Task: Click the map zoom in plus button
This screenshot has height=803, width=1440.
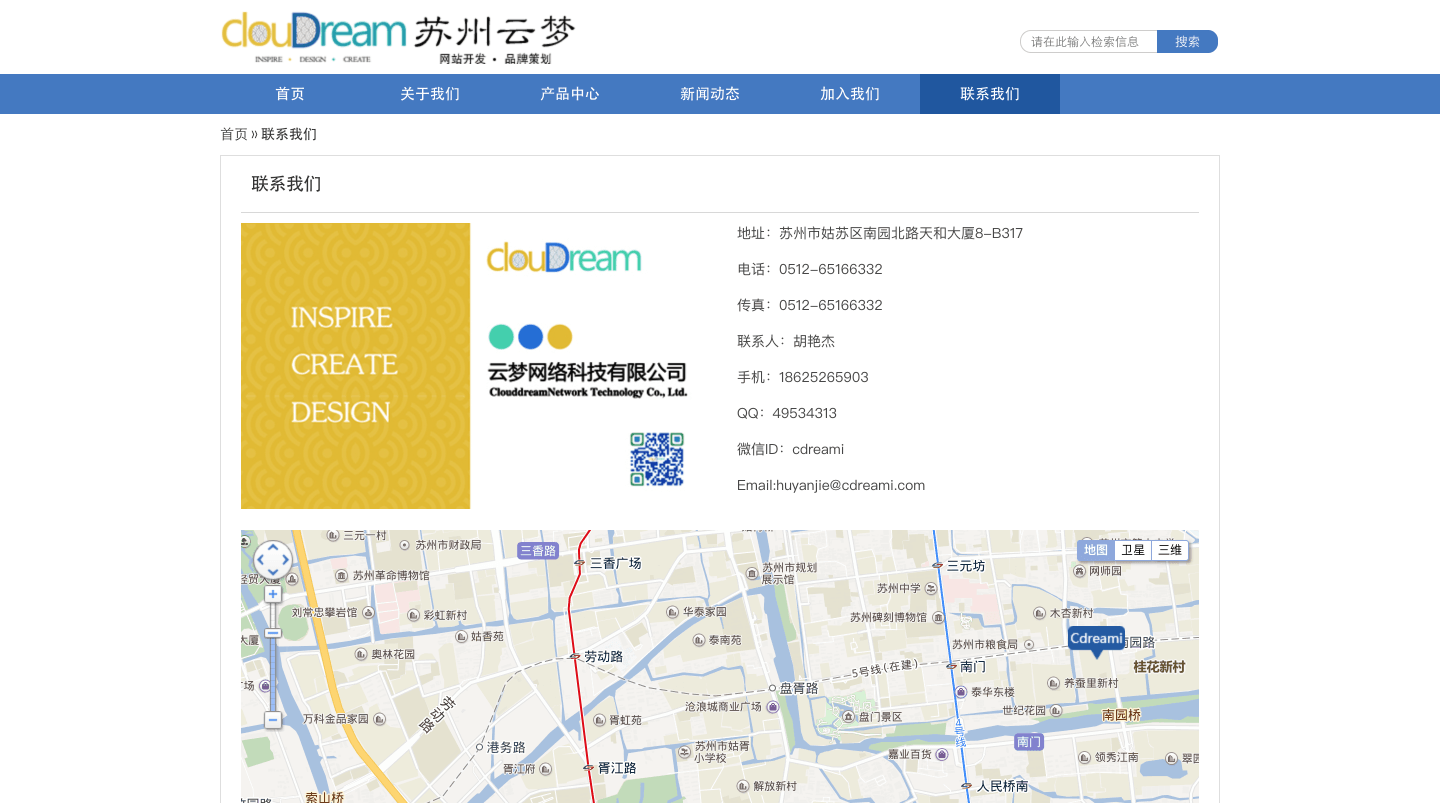Action: coord(272,594)
